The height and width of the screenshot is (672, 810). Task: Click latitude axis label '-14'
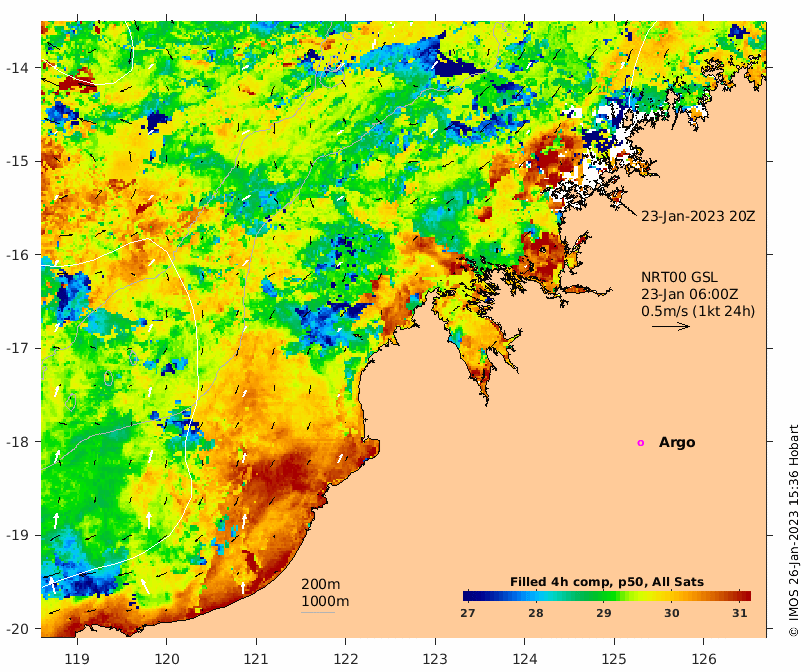click(x=17, y=68)
